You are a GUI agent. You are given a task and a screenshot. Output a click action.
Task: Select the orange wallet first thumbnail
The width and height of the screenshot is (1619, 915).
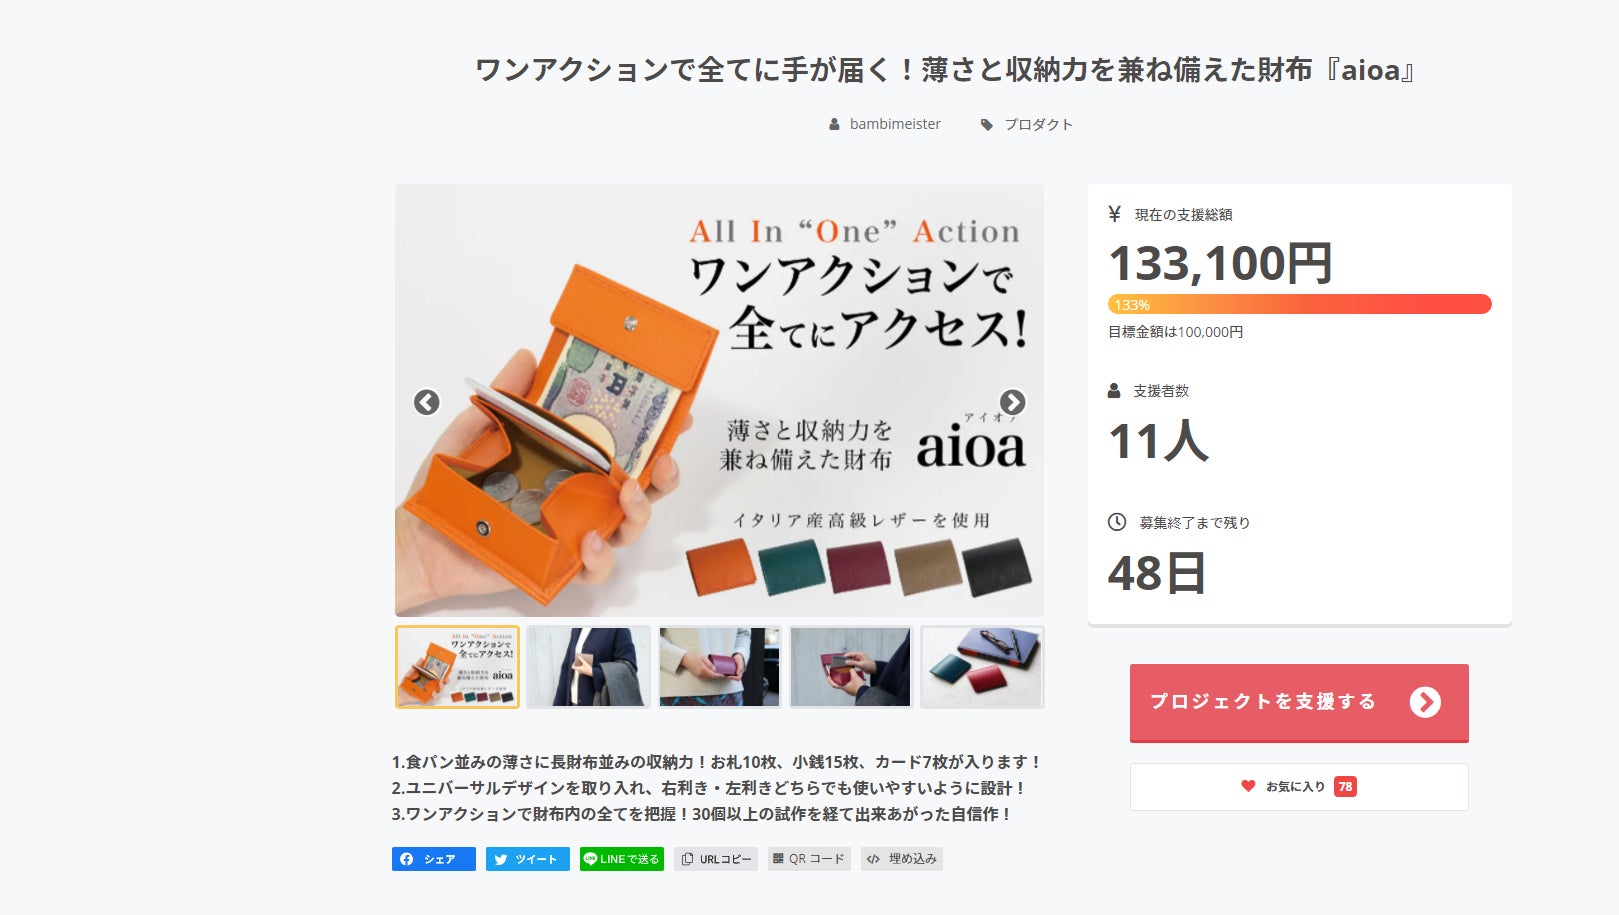click(x=457, y=667)
